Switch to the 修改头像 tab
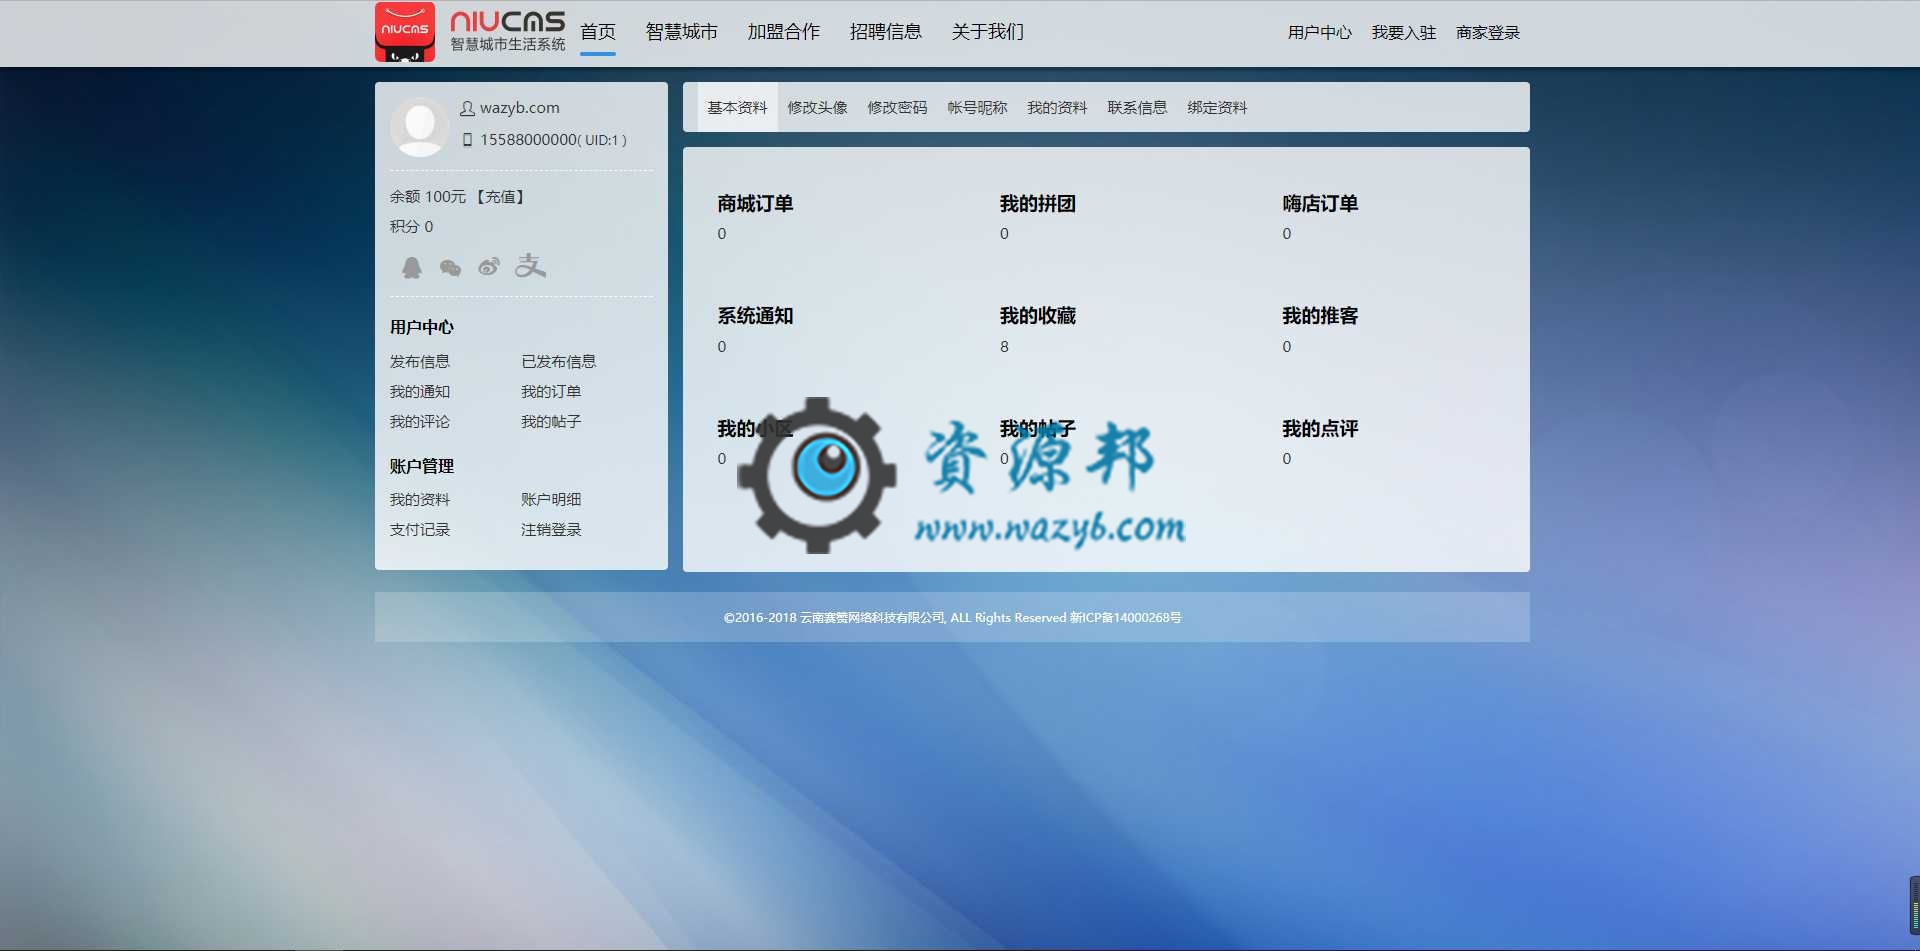 click(x=817, y=107)
